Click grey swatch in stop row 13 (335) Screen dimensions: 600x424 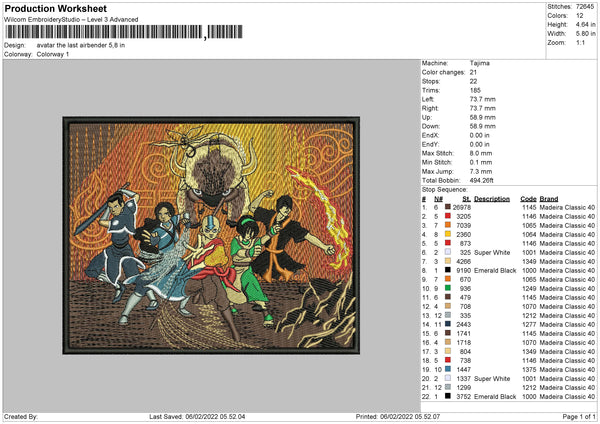click(x=447, y=315)
